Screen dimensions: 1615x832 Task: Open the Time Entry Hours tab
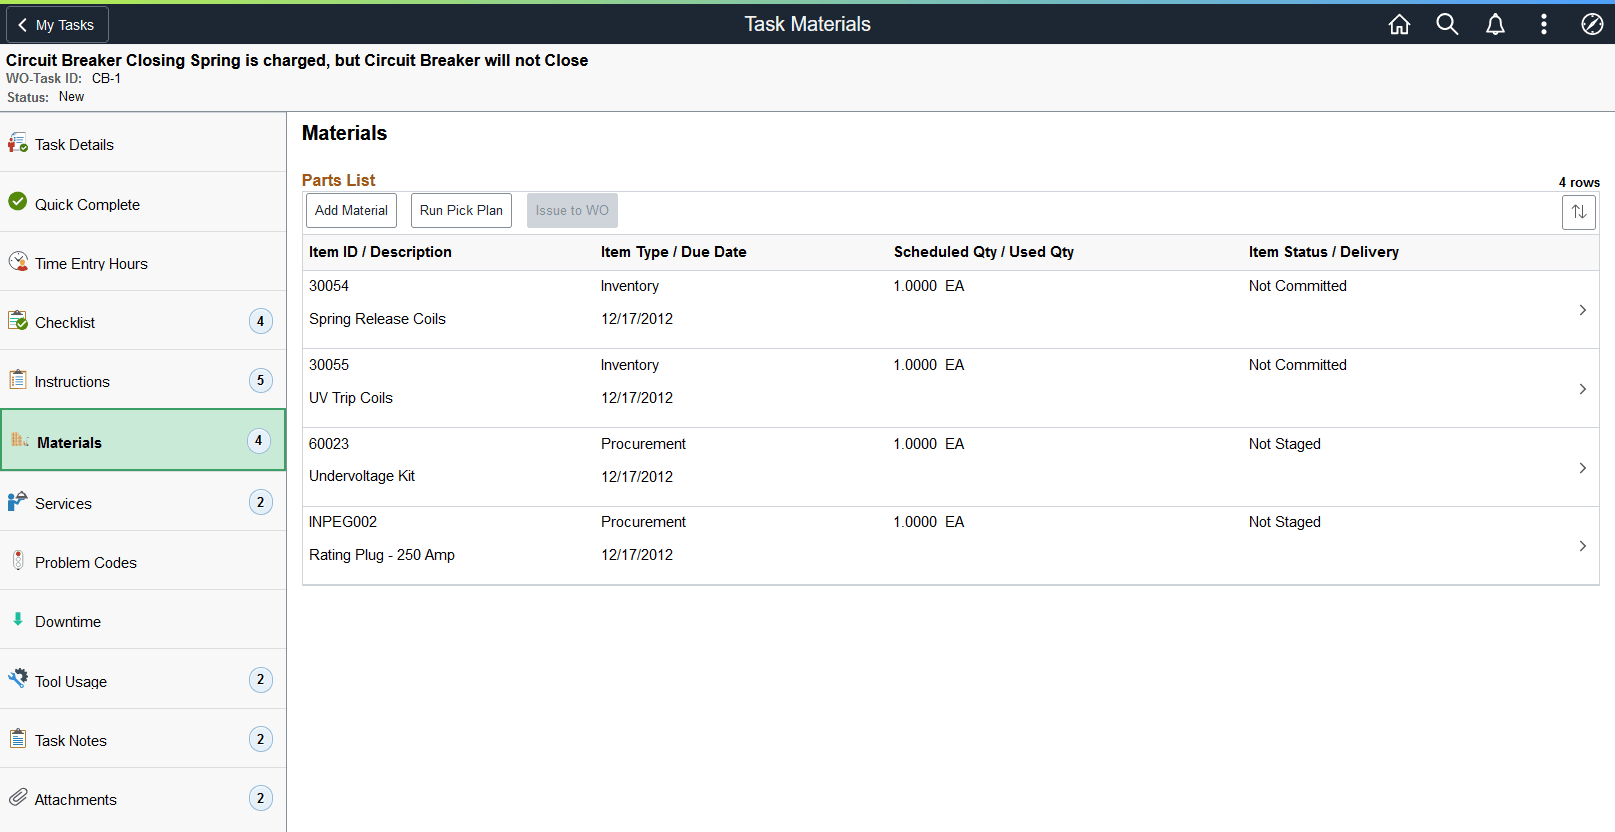[x=143, y=262]
